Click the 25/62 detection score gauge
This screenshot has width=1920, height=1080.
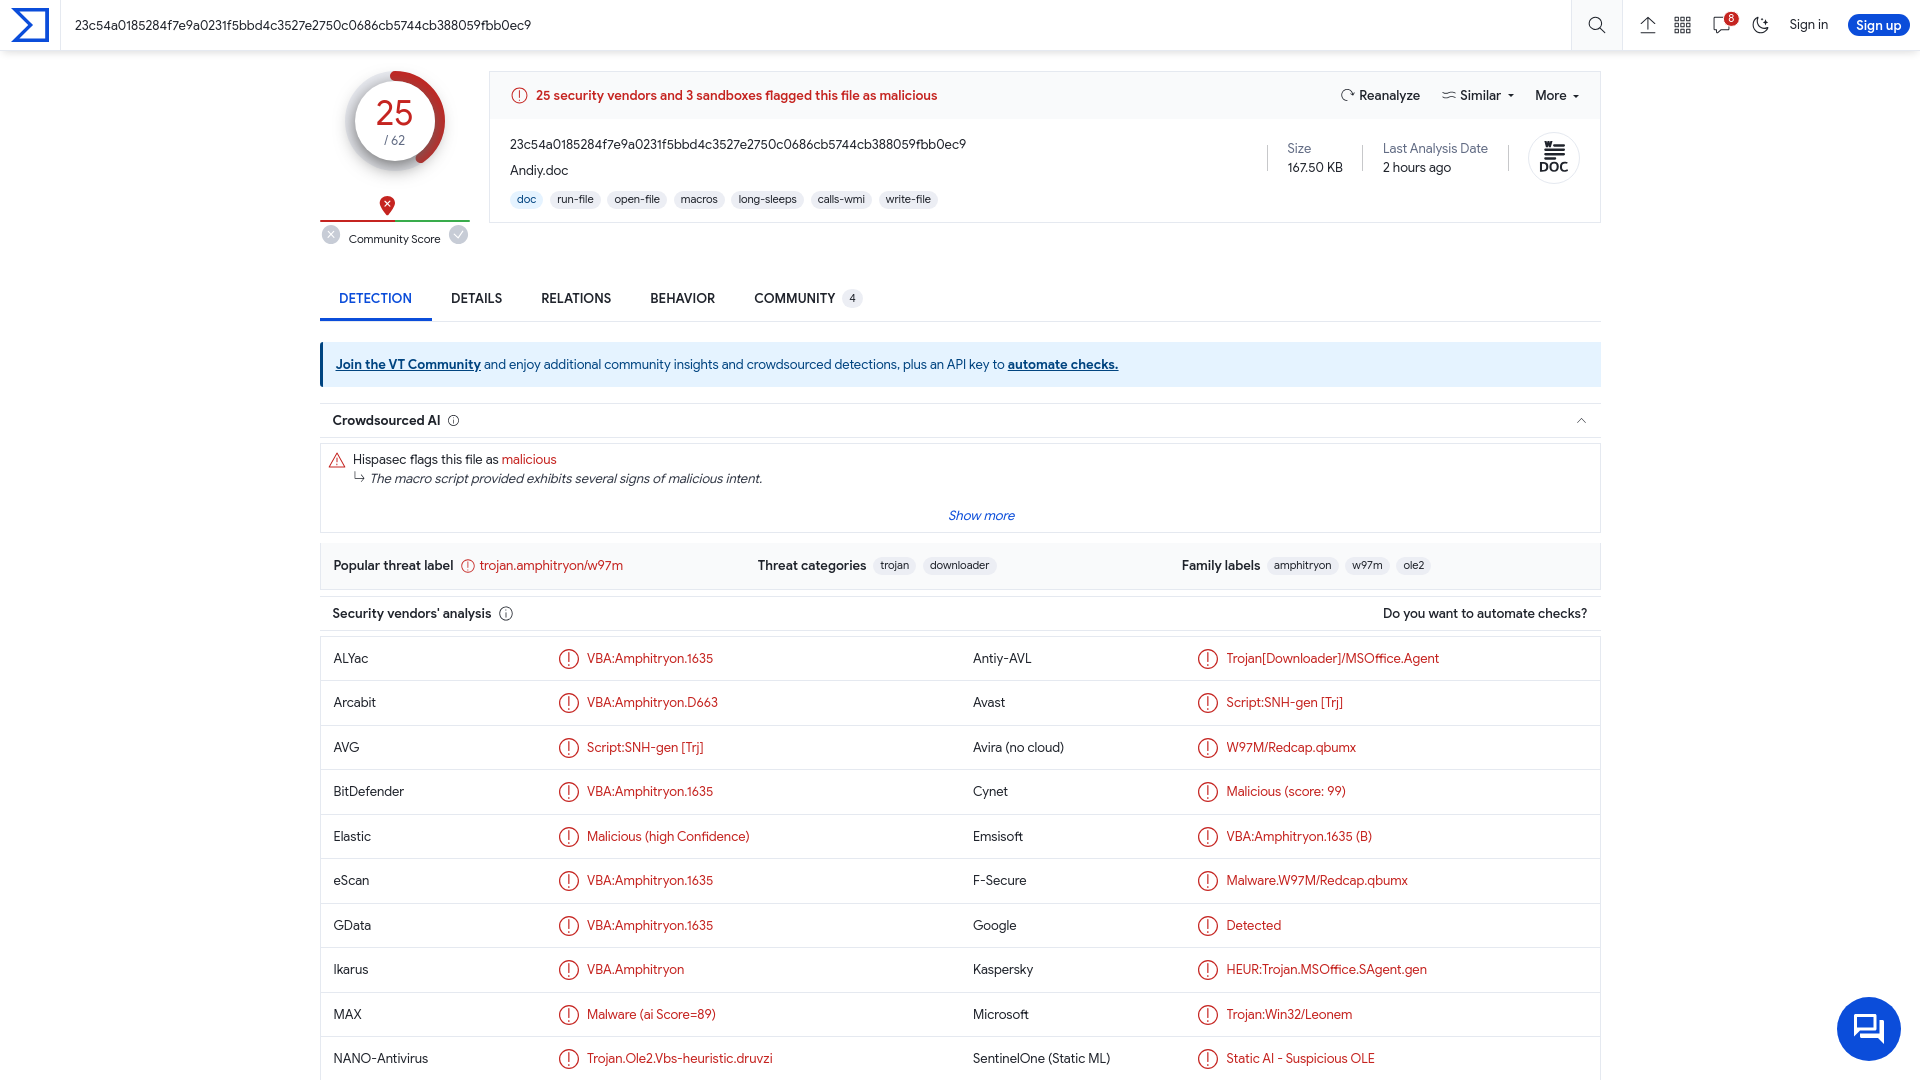tap(395, 121)
